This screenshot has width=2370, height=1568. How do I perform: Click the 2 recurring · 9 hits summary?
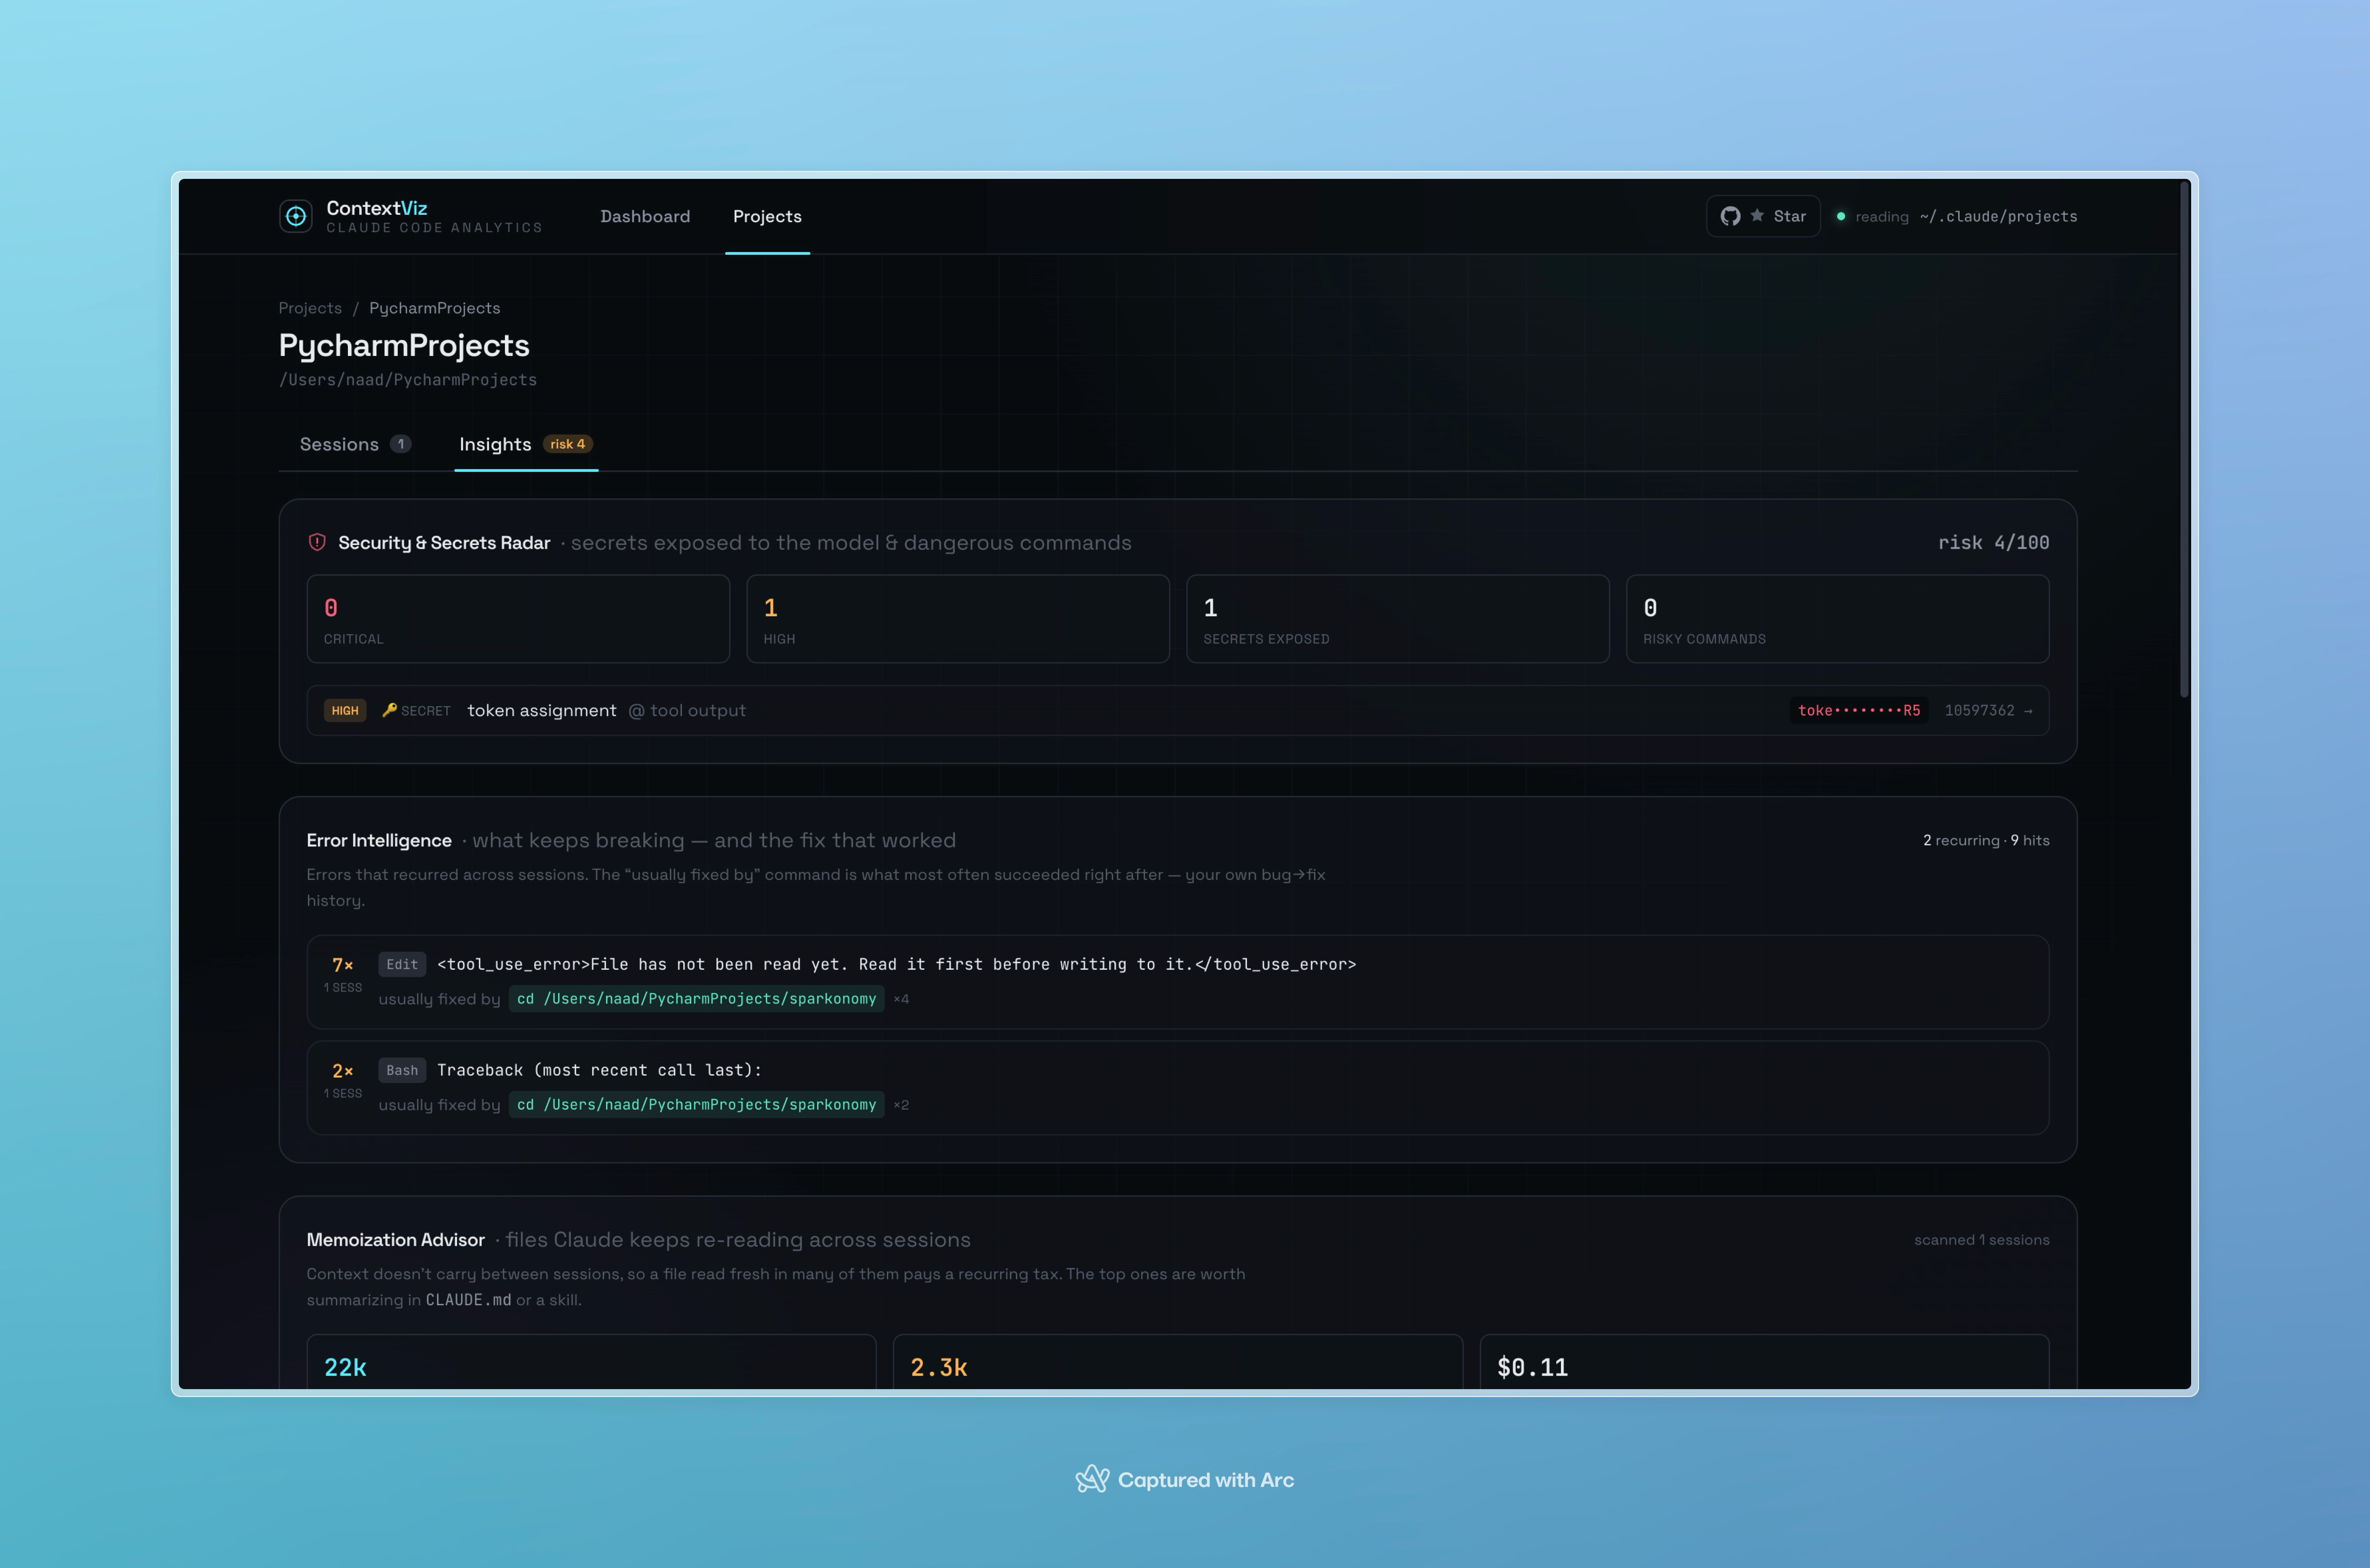[1986, 840]
